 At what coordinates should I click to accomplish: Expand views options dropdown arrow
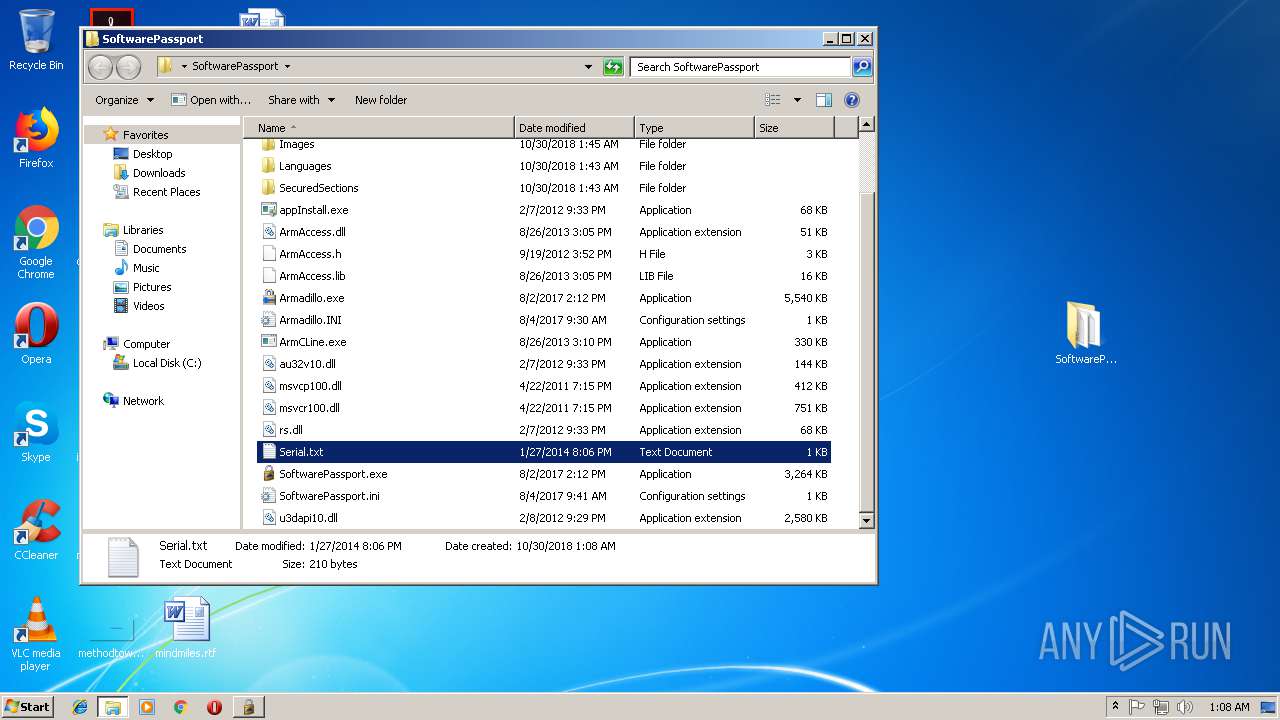pyautogui.click(x=797, y=100)
